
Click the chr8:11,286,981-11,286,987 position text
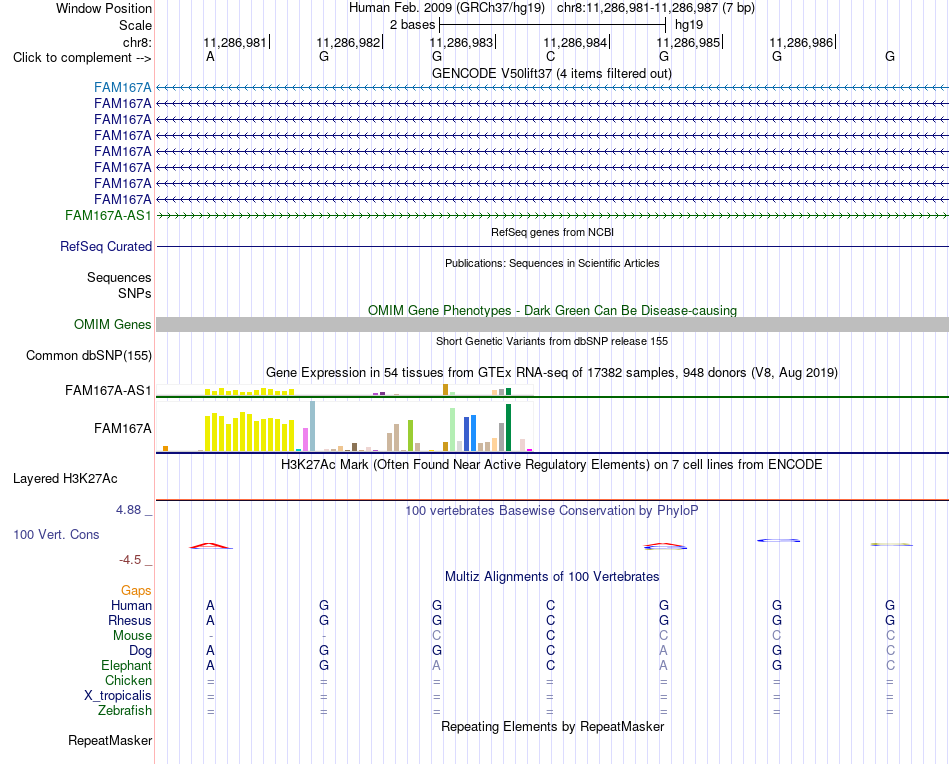tap(656, 8)
